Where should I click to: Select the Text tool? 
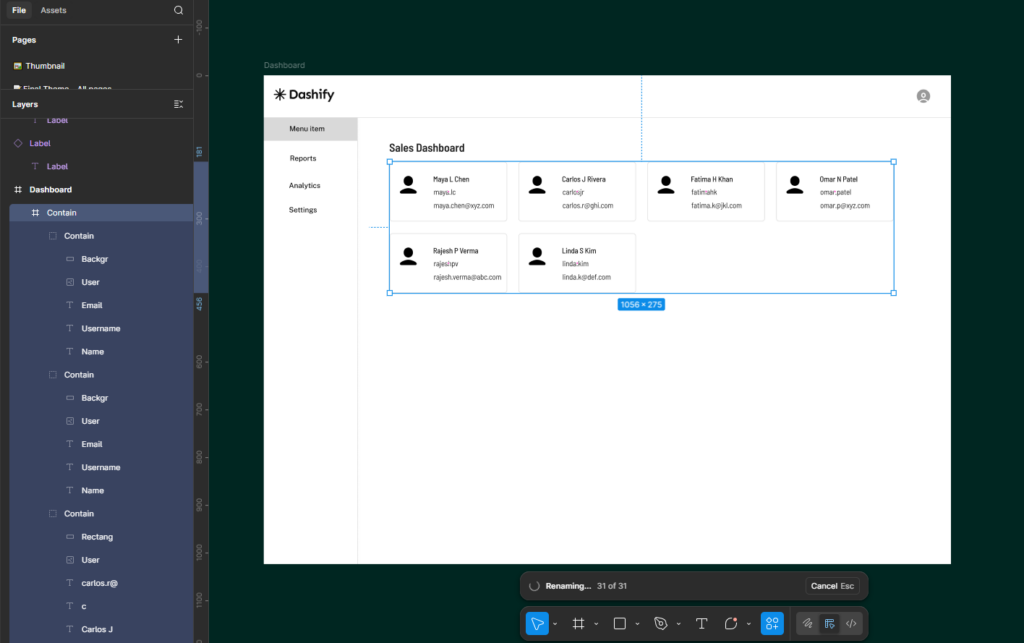click(701, 623)
